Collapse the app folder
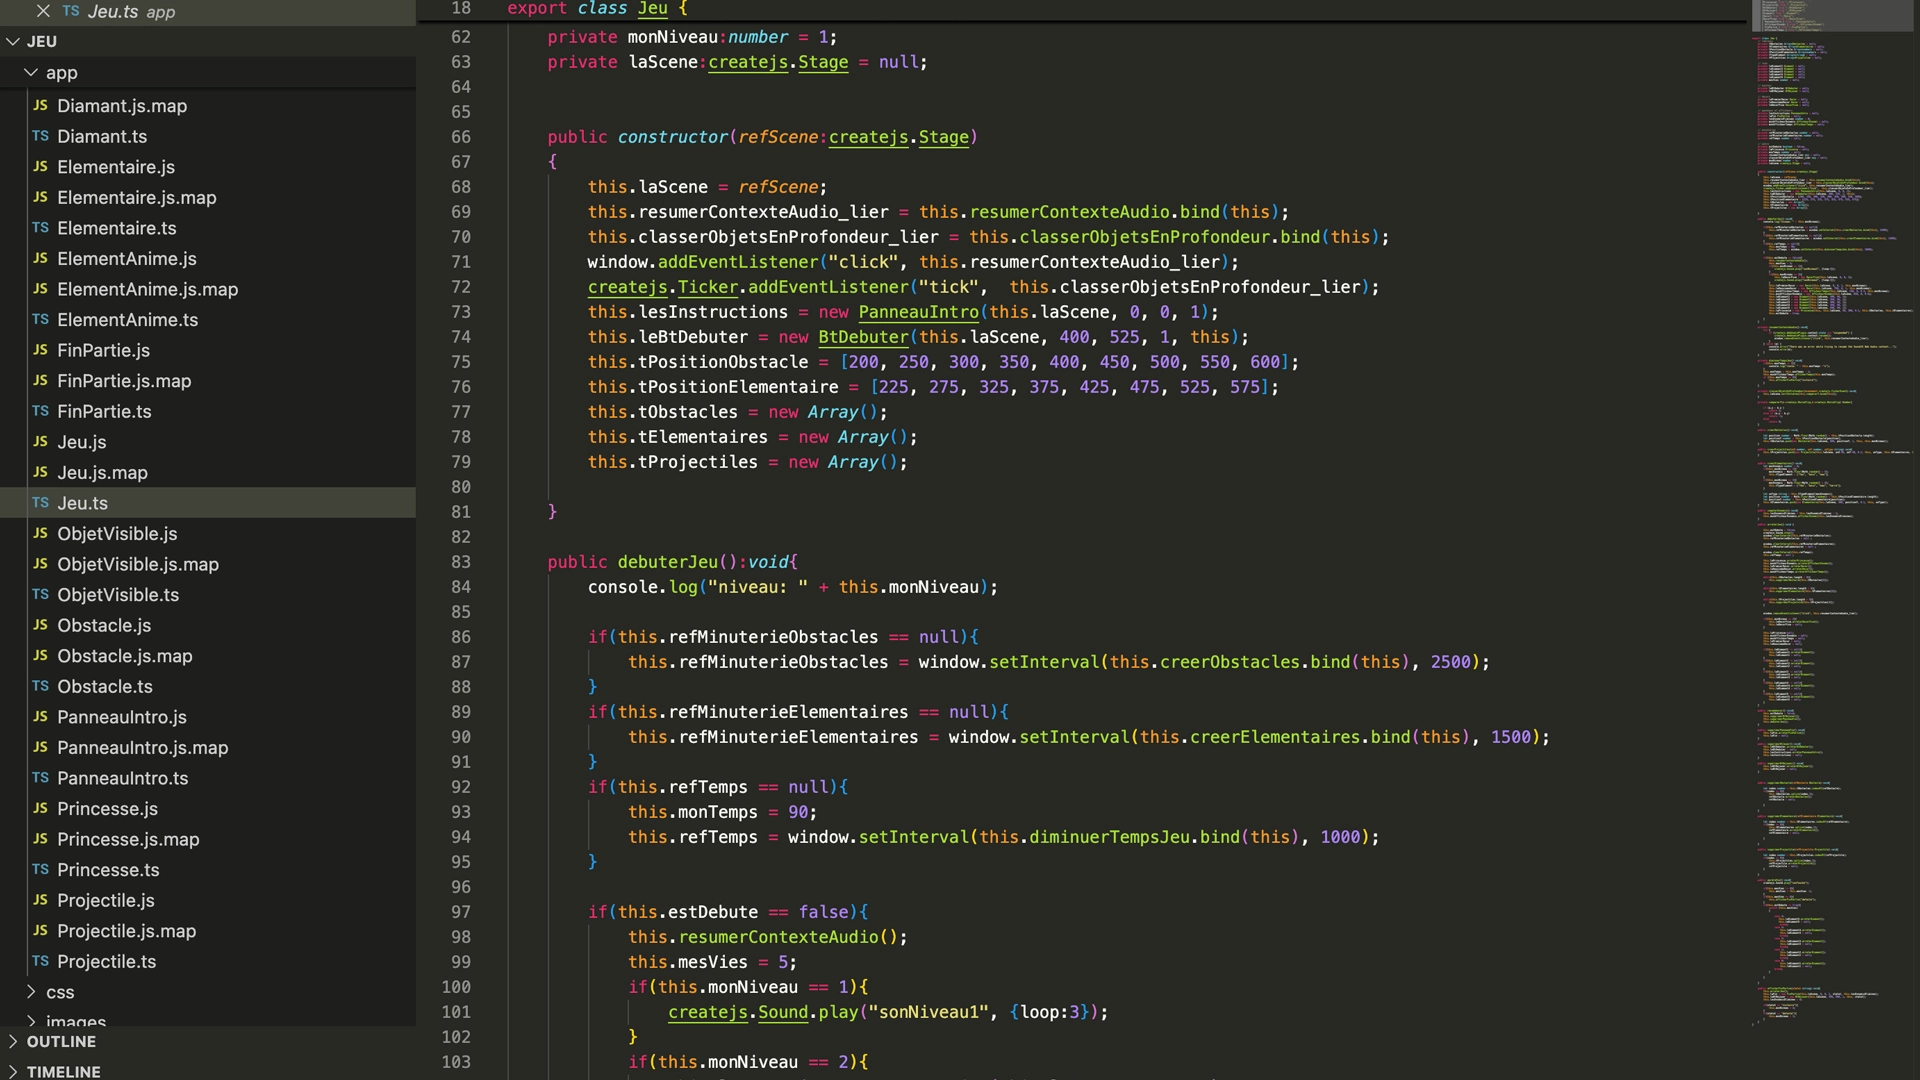Viewport: 1920px width, 1080px height. tap(31, 72)
